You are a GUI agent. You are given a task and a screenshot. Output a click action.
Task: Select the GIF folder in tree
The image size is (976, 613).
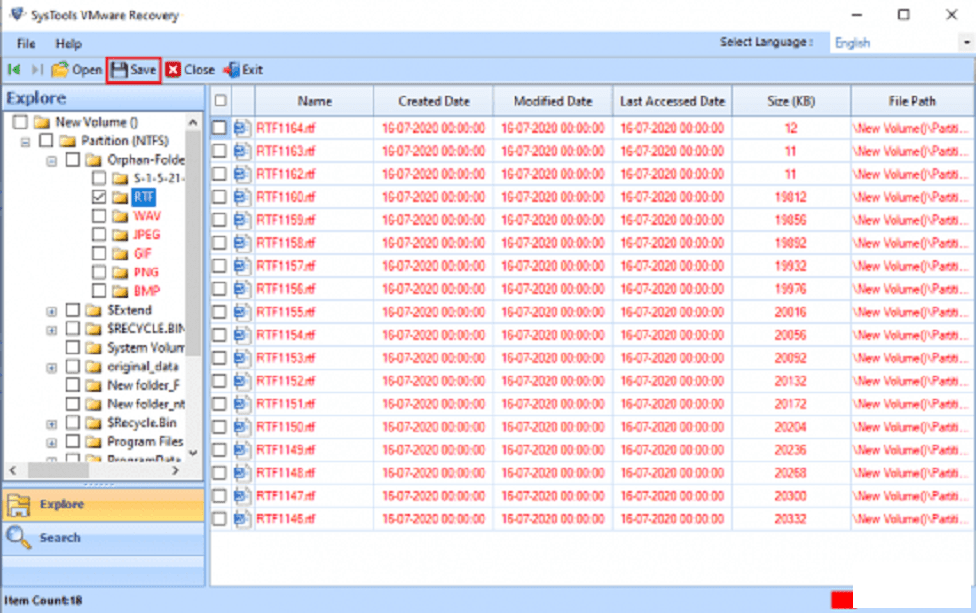click(143, 253)
